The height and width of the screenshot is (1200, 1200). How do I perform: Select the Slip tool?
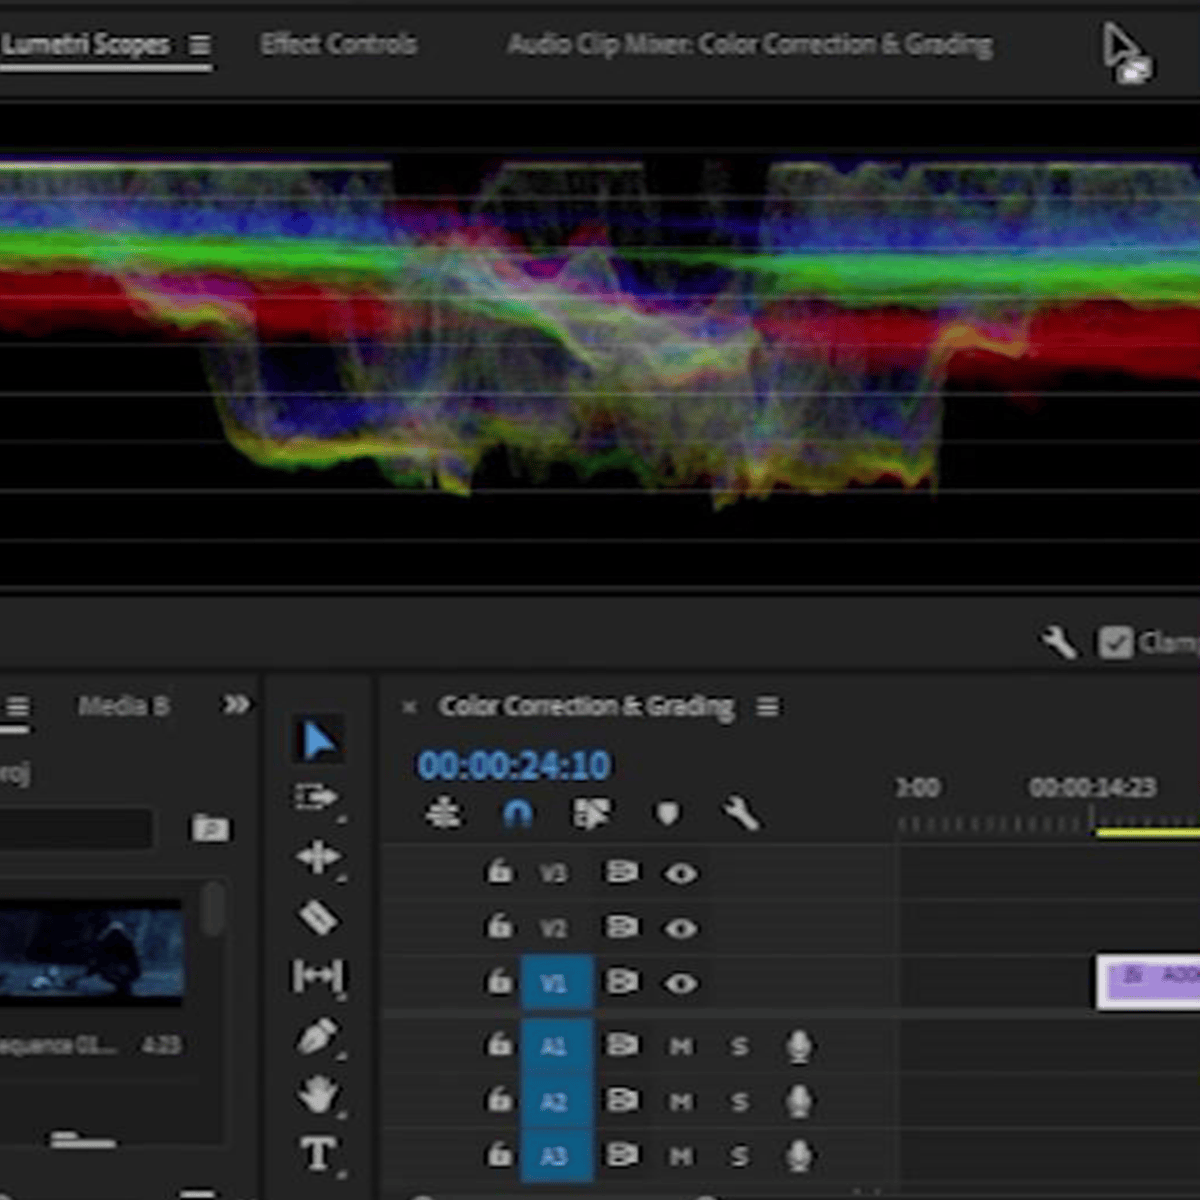point(317,975)
